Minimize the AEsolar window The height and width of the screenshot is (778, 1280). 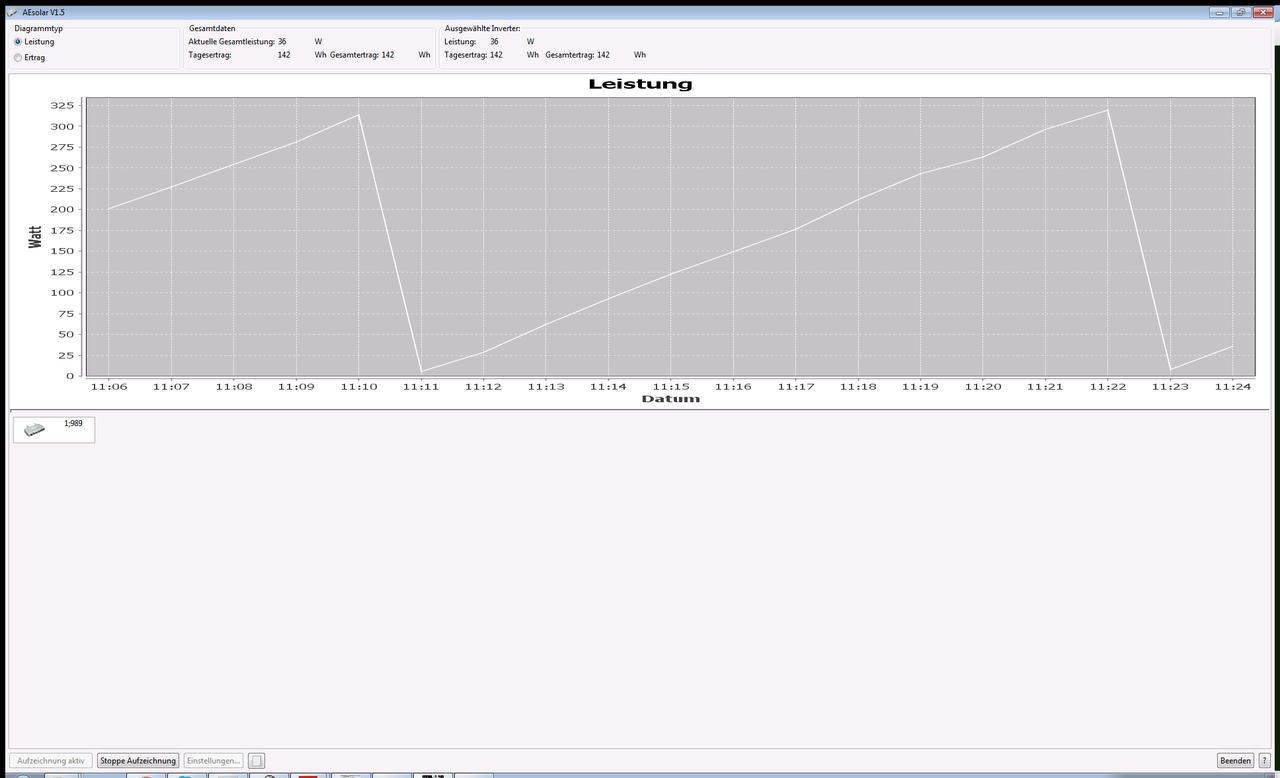point(1219,12)
